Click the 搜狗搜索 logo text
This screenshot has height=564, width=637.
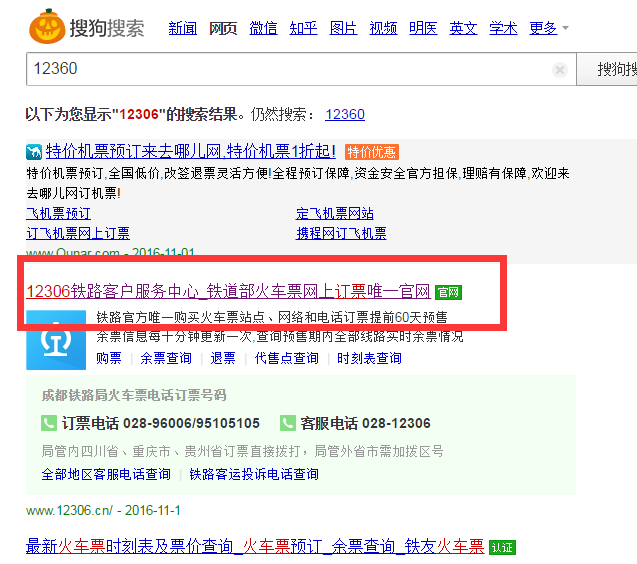[x=107, y=28]
